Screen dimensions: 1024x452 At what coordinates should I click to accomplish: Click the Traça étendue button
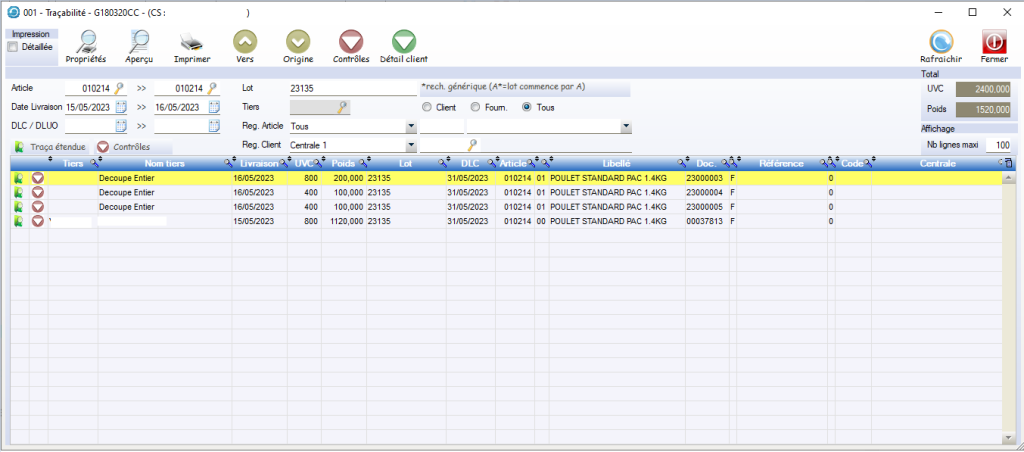point(50,147)
